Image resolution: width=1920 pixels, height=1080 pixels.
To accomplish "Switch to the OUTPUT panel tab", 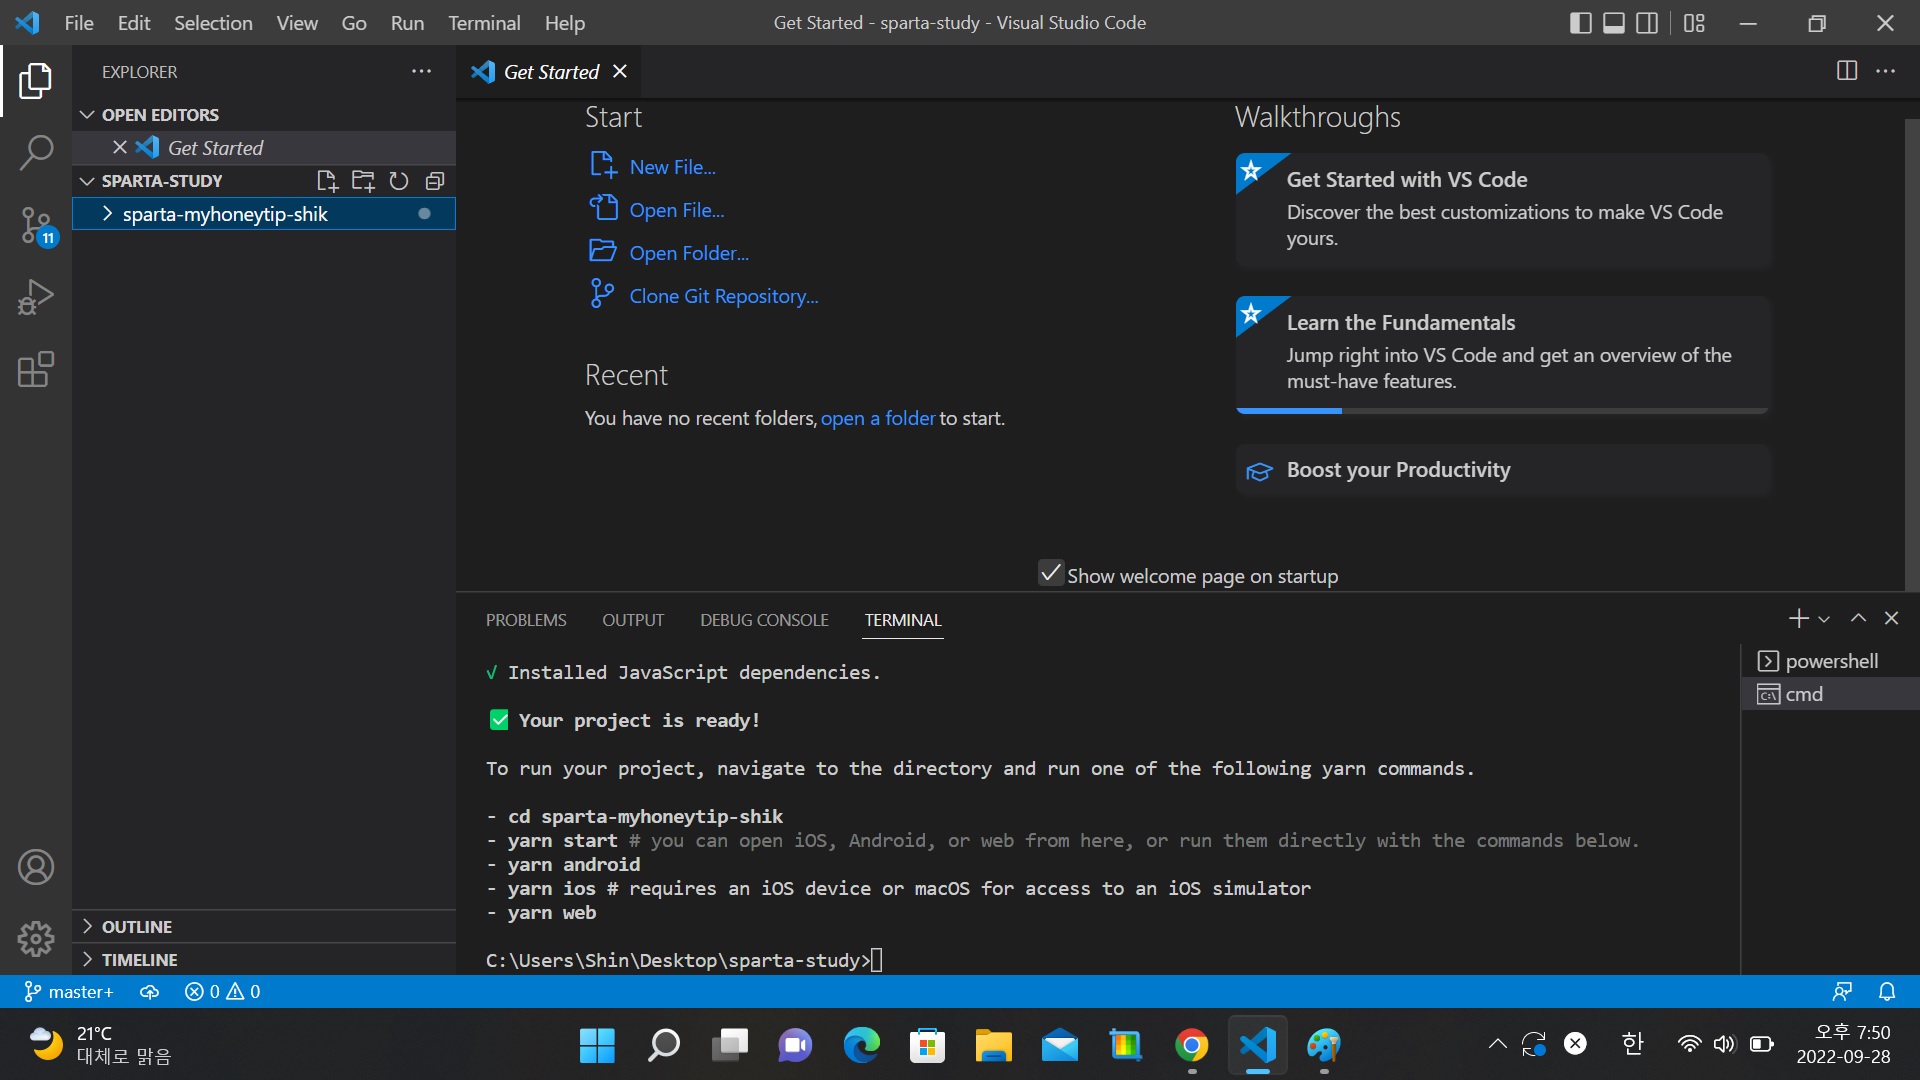I will coord(633,620).
